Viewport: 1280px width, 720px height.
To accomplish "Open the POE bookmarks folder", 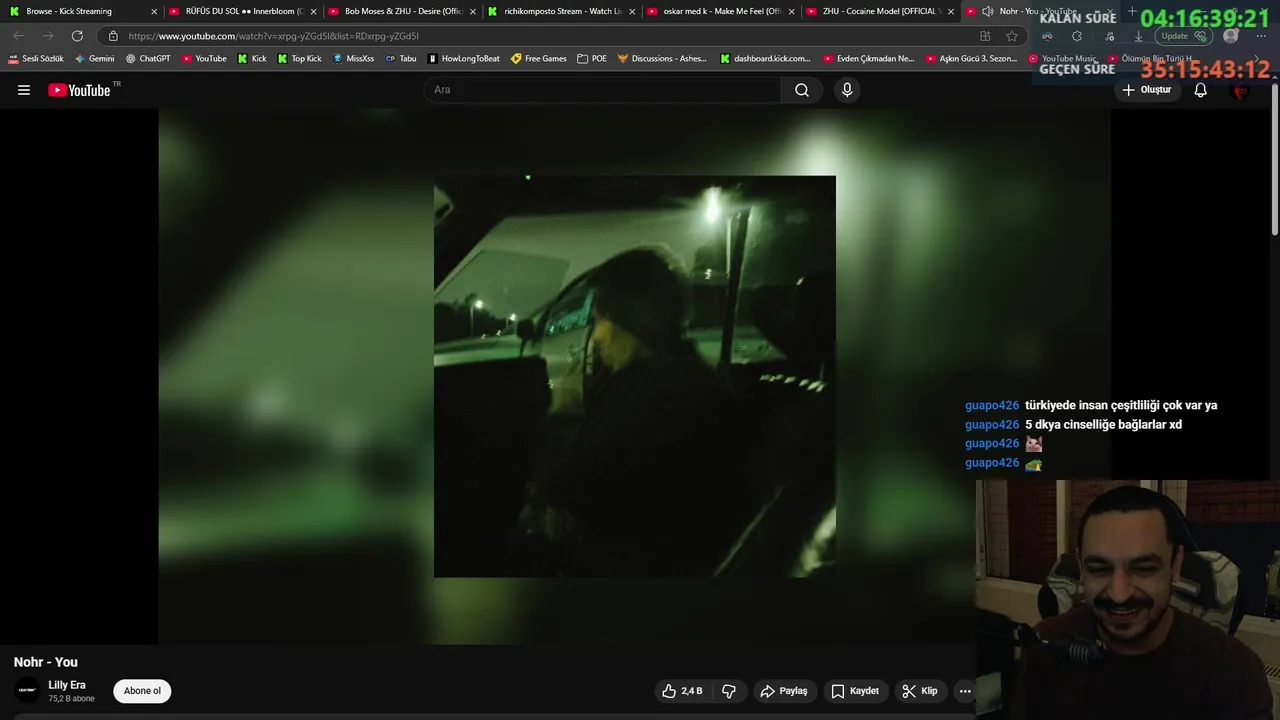I will [x=592, y=59].
